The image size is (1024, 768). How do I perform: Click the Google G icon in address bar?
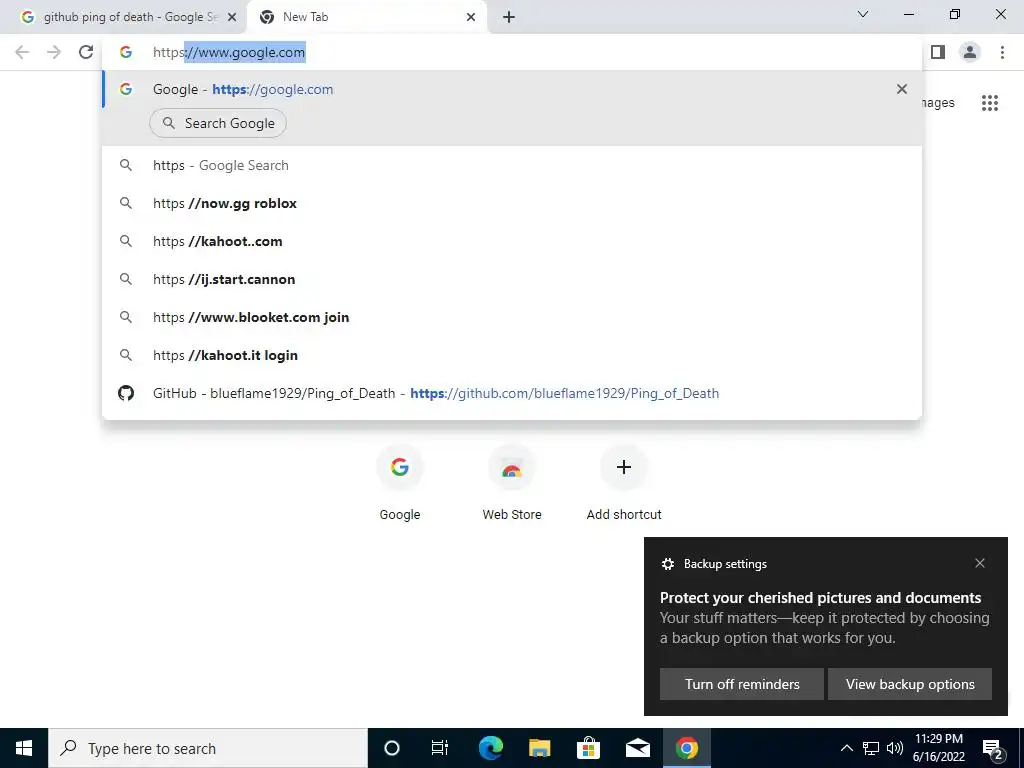point(126,52)
